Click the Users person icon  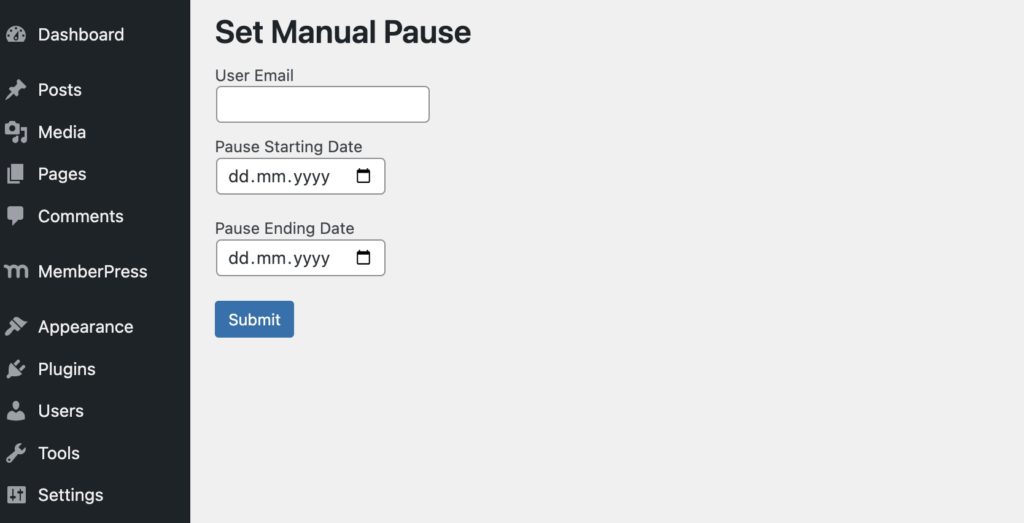(x=15, y=411)
